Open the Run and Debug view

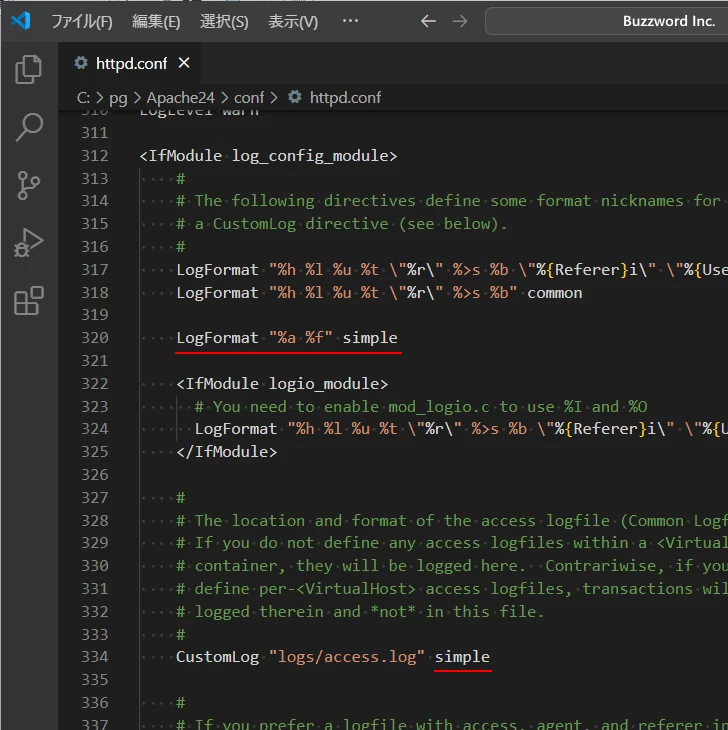(x=29, y=243)
